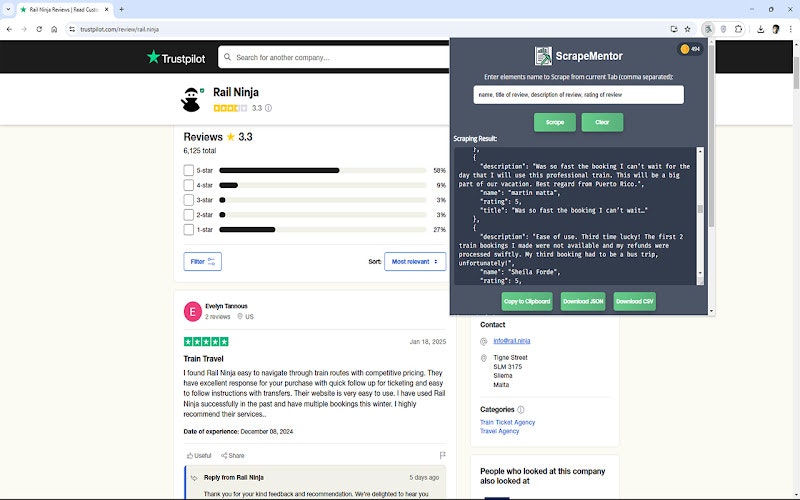Click the flag report icon on review
The height and width of the screenshot is (500, 800).
pyautogui.click(x=442, y=455)
